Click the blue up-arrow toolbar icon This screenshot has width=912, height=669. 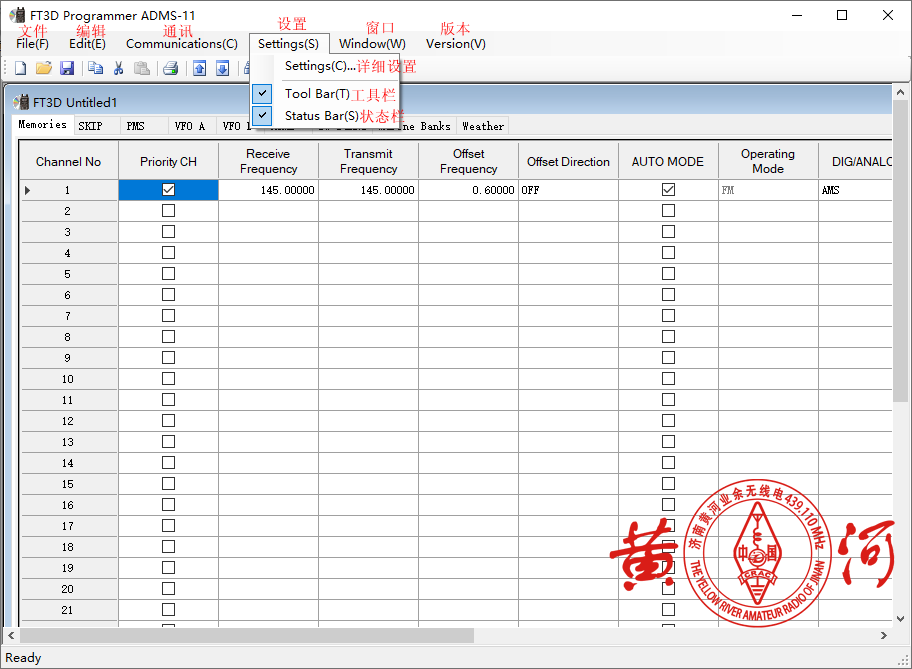[199, 68]
